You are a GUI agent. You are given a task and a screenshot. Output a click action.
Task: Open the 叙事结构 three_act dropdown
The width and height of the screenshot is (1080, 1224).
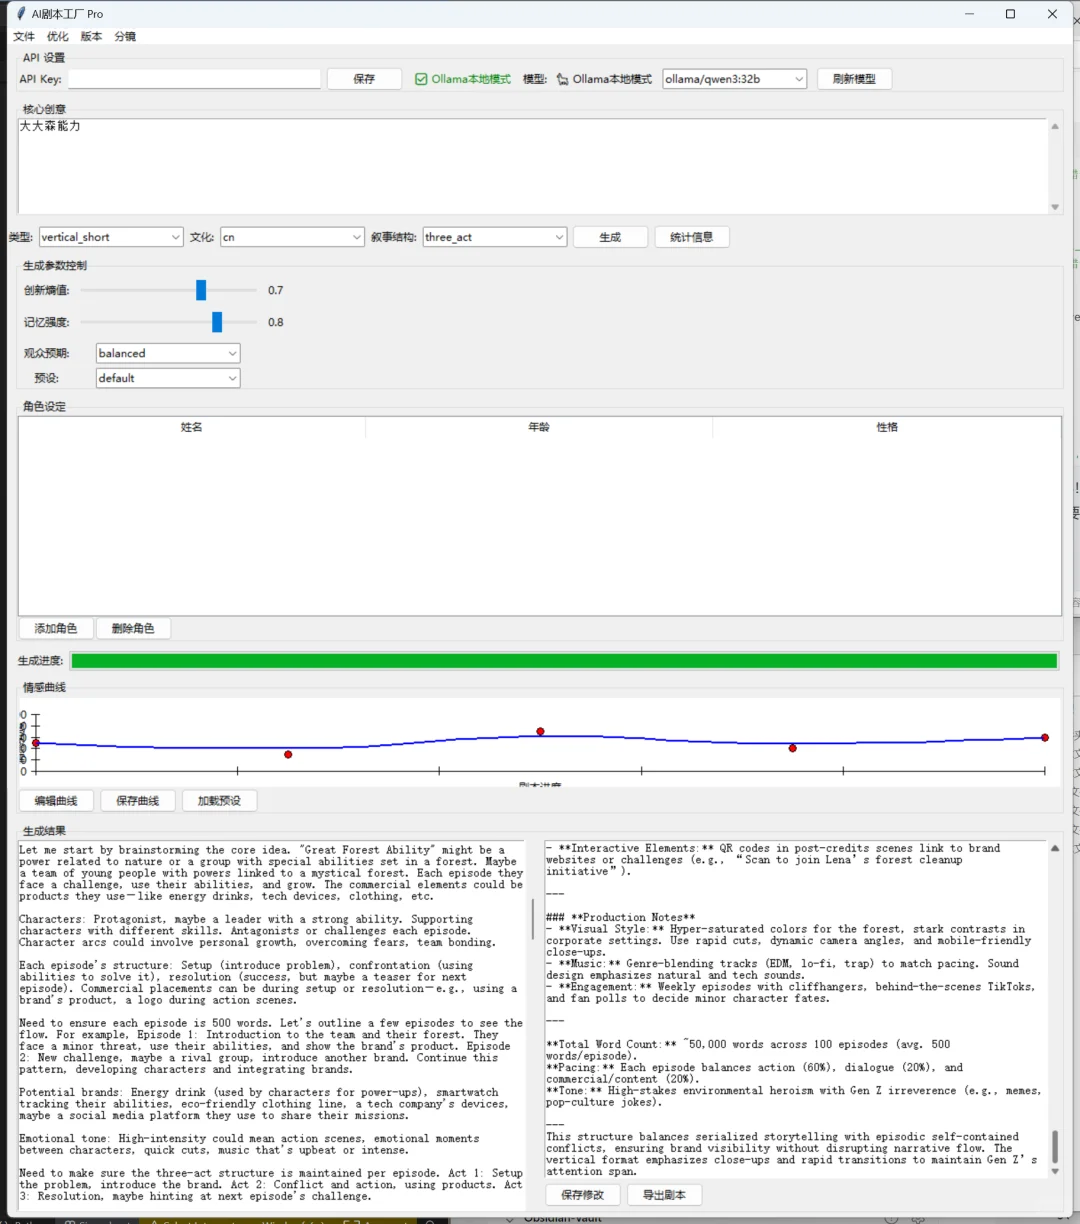[495, 237]
